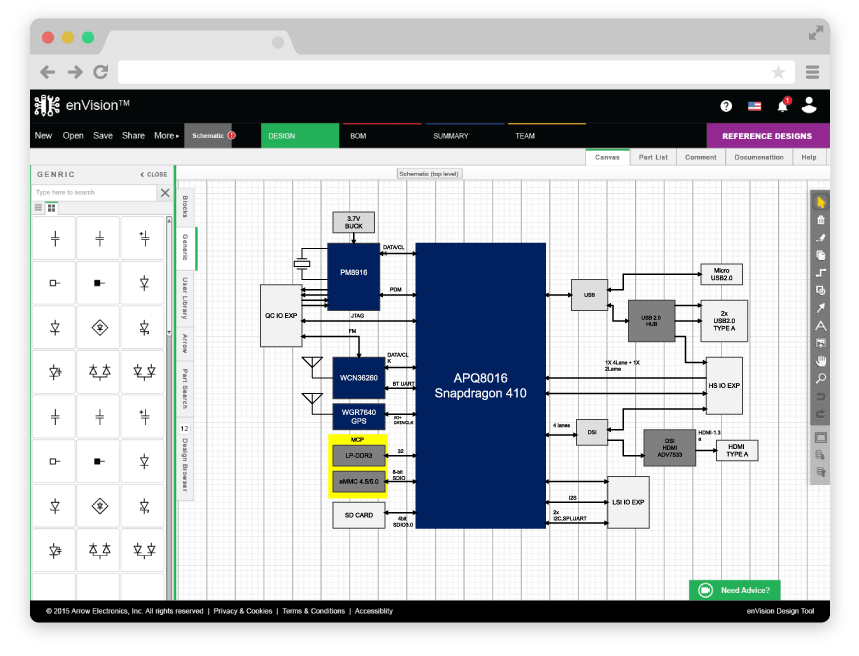
Task: Select the yellow pointer arrow tool
Action: (x=820, y=203)
